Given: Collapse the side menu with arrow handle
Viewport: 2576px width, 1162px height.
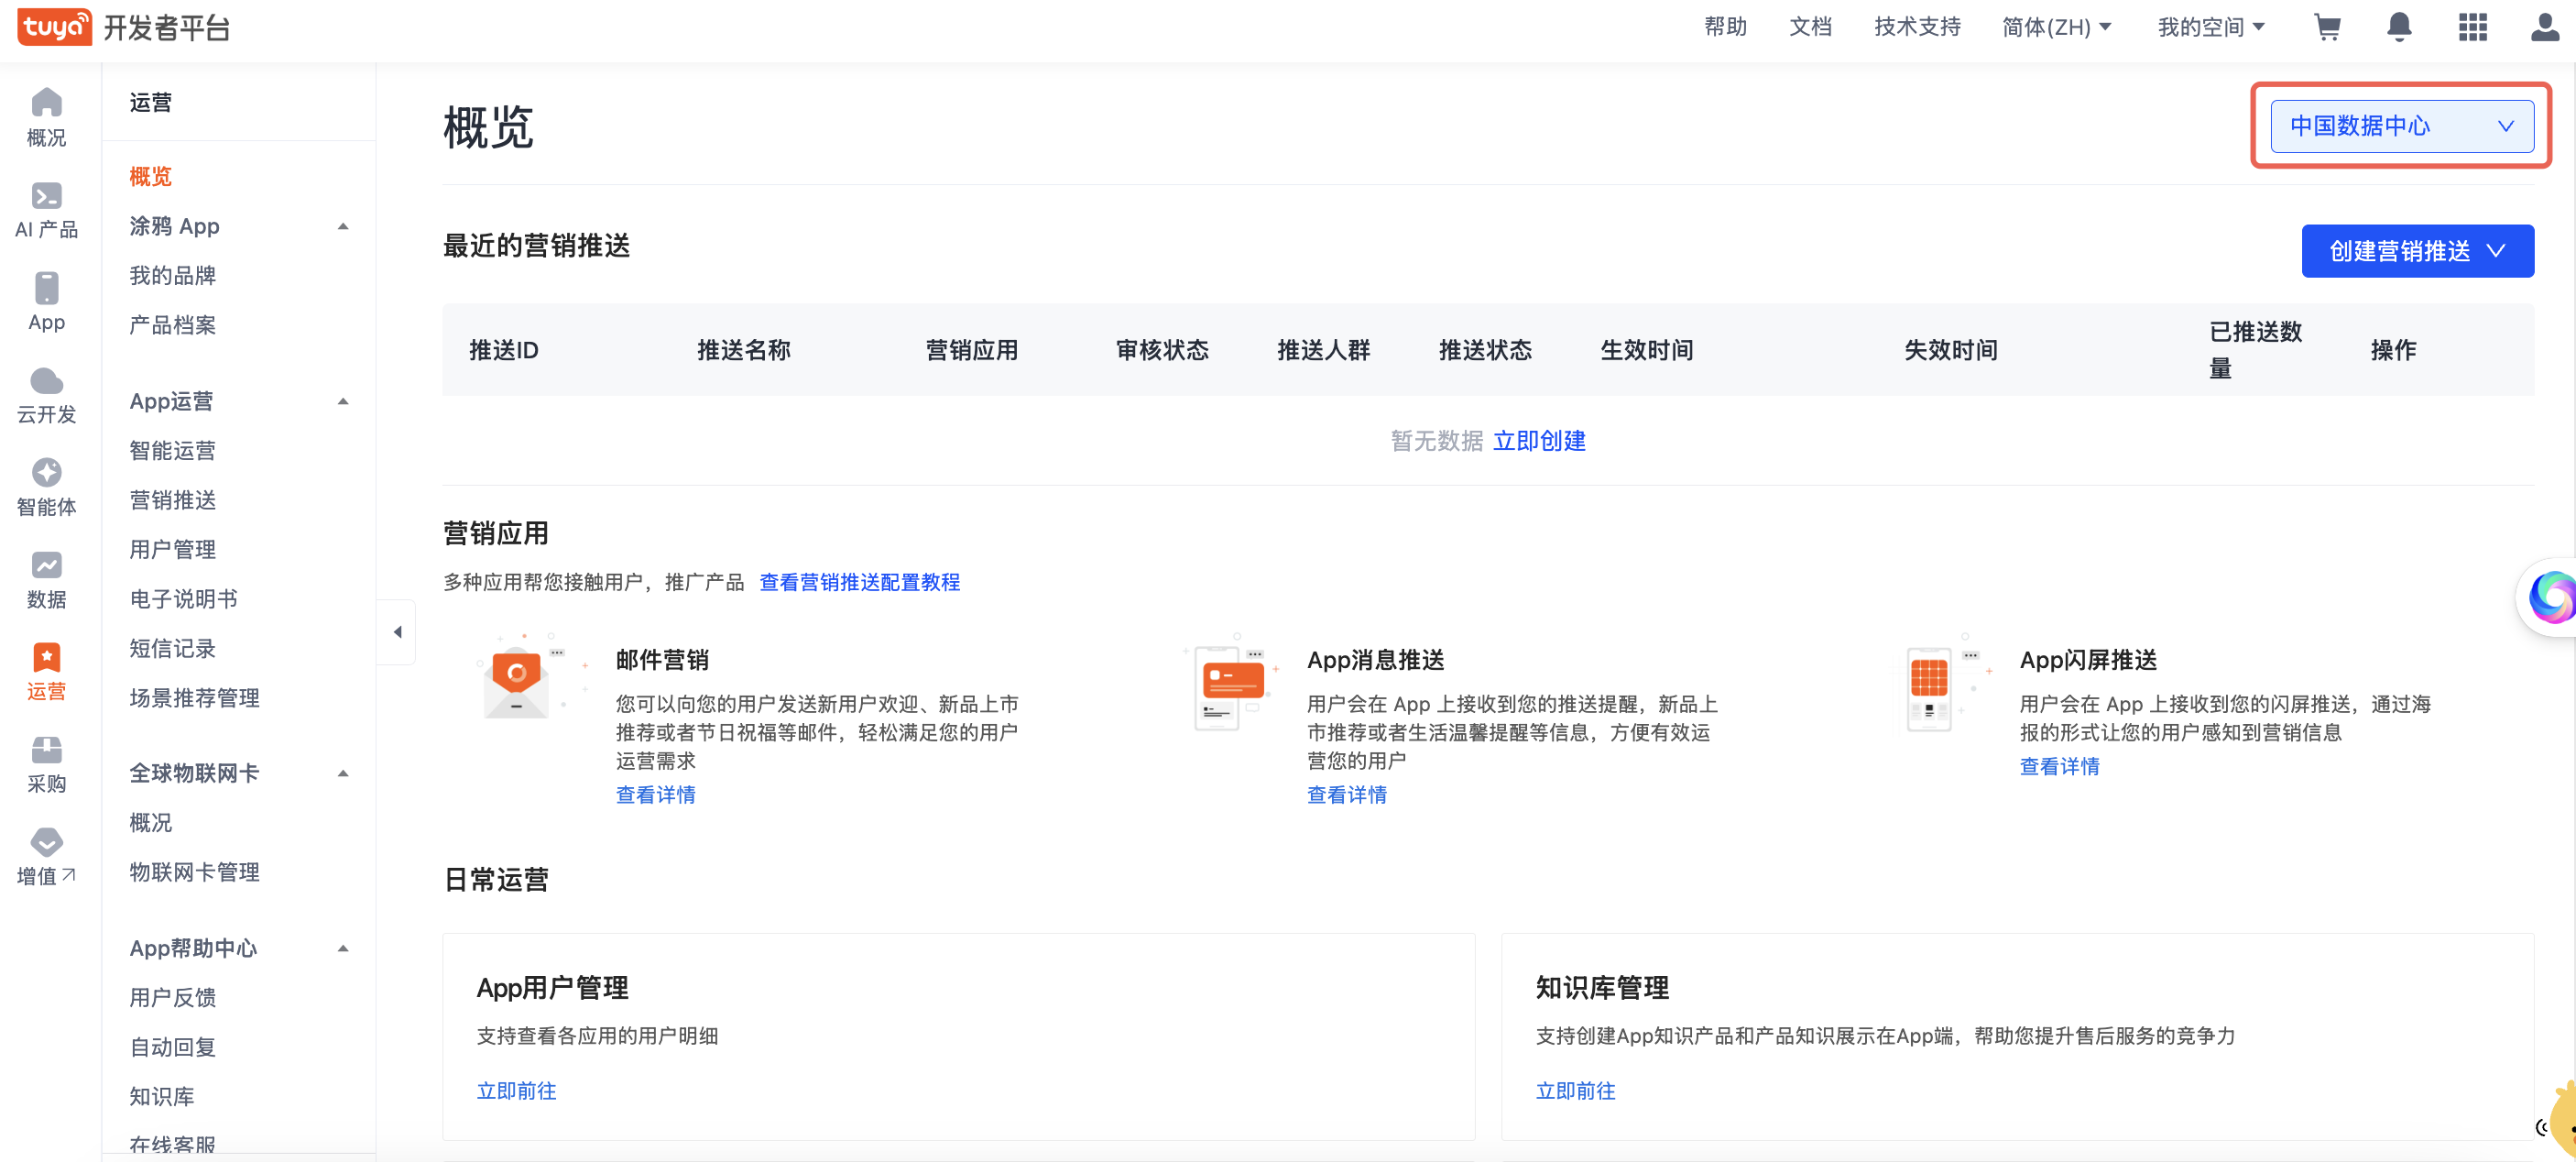Looking at the screenshot, I should point(397,631).
